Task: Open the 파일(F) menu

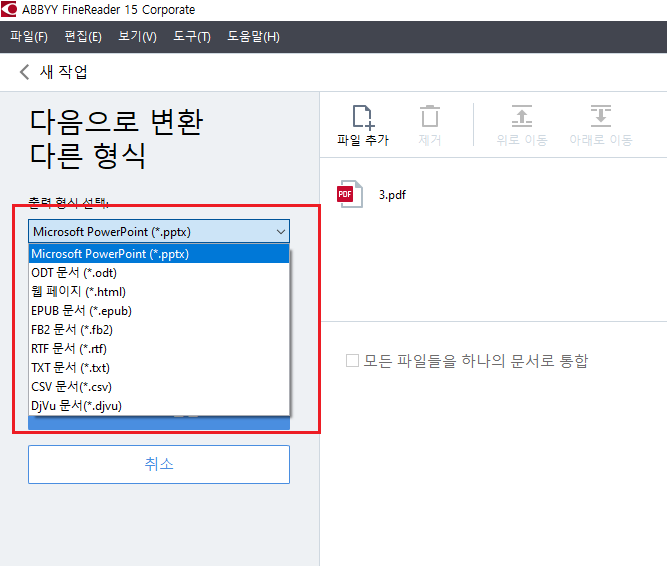Action: coord(29,37)
